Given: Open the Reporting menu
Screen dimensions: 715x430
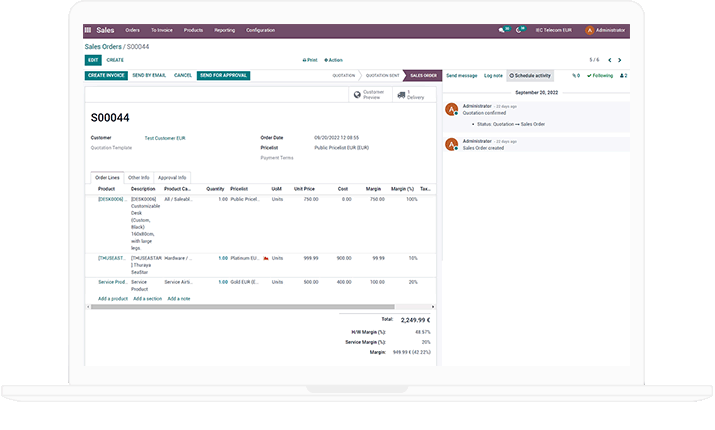Looking at the screenshot, I should click(224, 30).
